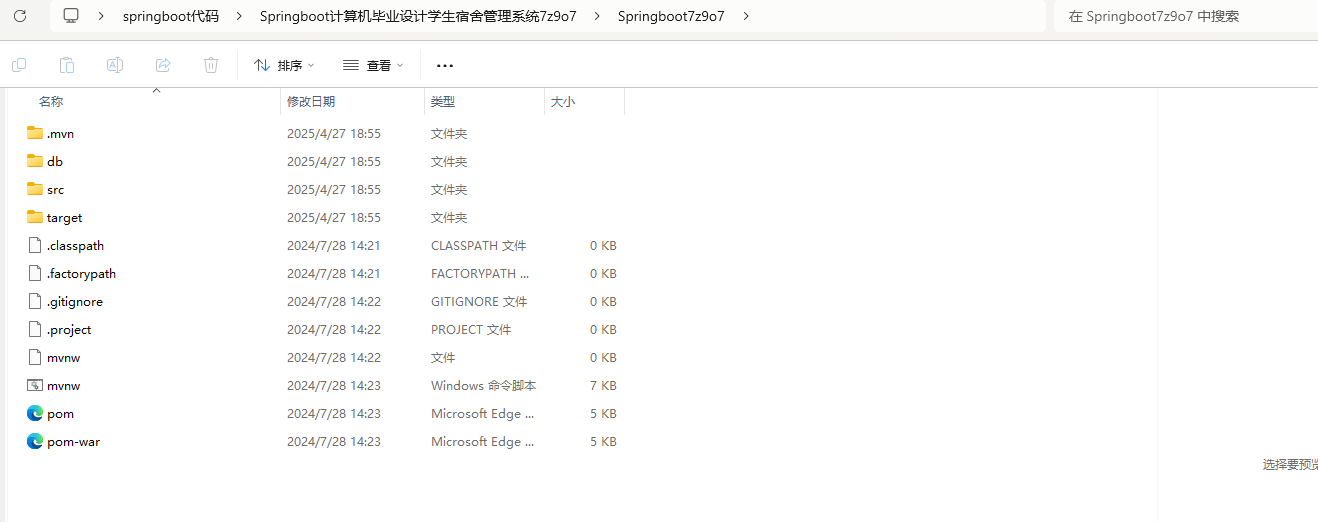Click the springboot代码 breadcrumb

pyautogui.click(x=170, y=16)
